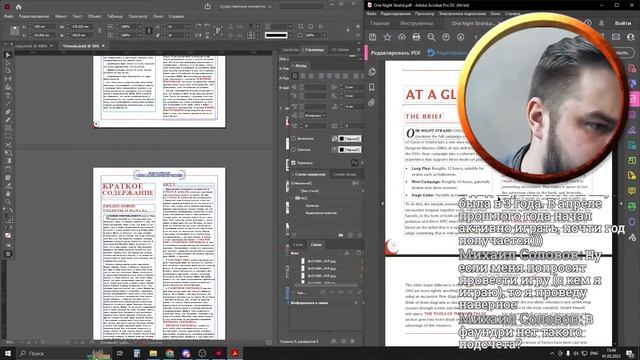The image size is (640, 360).
Task: Switch to the Стили символов tab
Action: coord(310,174)
